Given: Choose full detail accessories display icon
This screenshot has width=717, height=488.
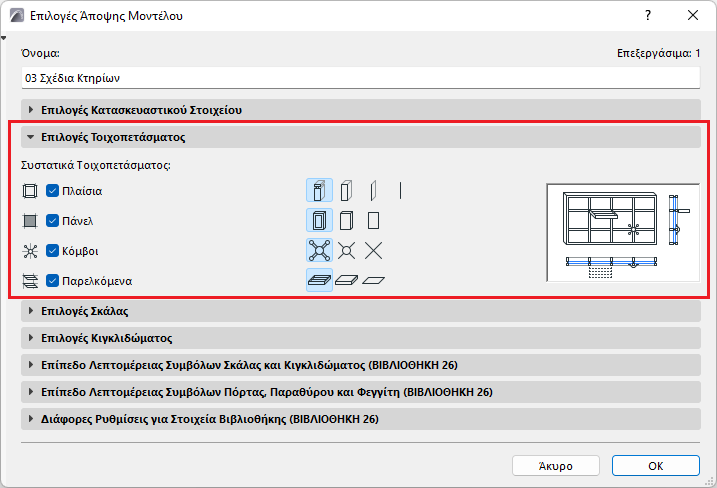Looking at the screenshot, I should point(319,281).
